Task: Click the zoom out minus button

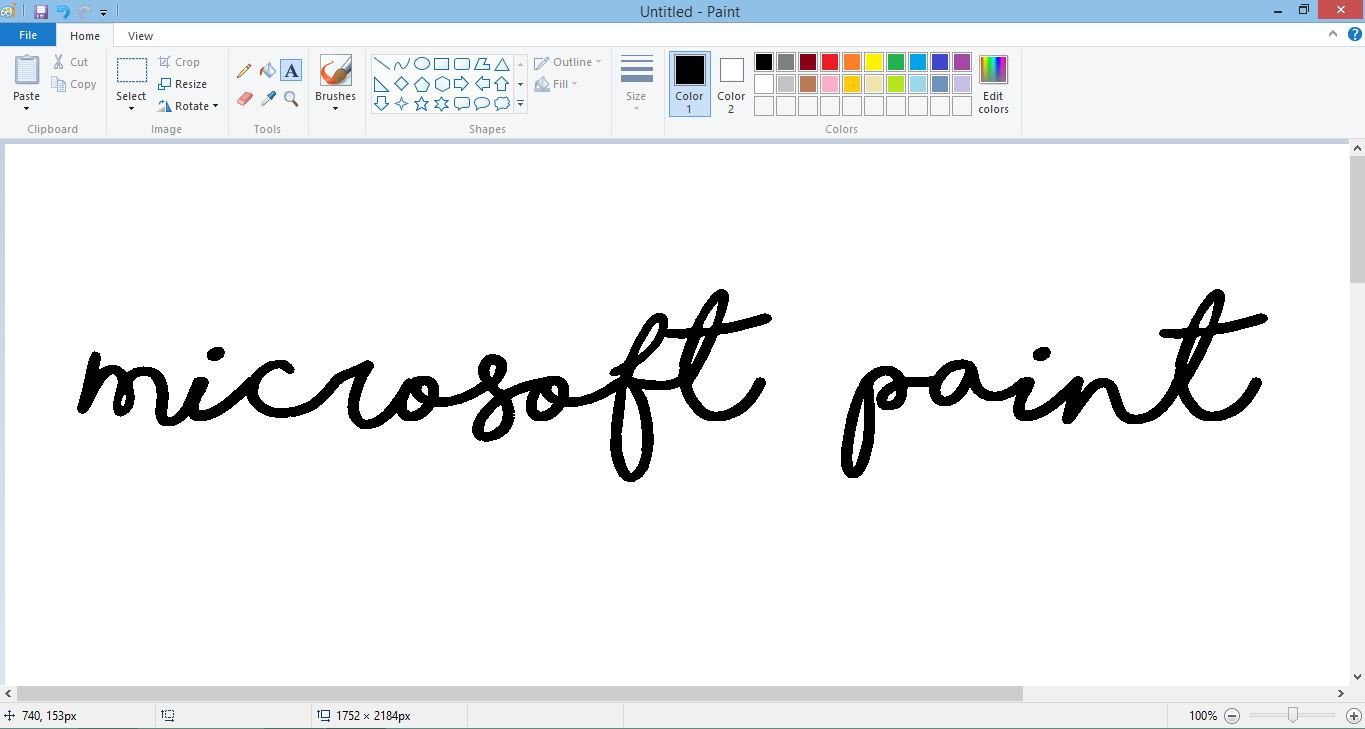Action: click(x=1232, y=716)
